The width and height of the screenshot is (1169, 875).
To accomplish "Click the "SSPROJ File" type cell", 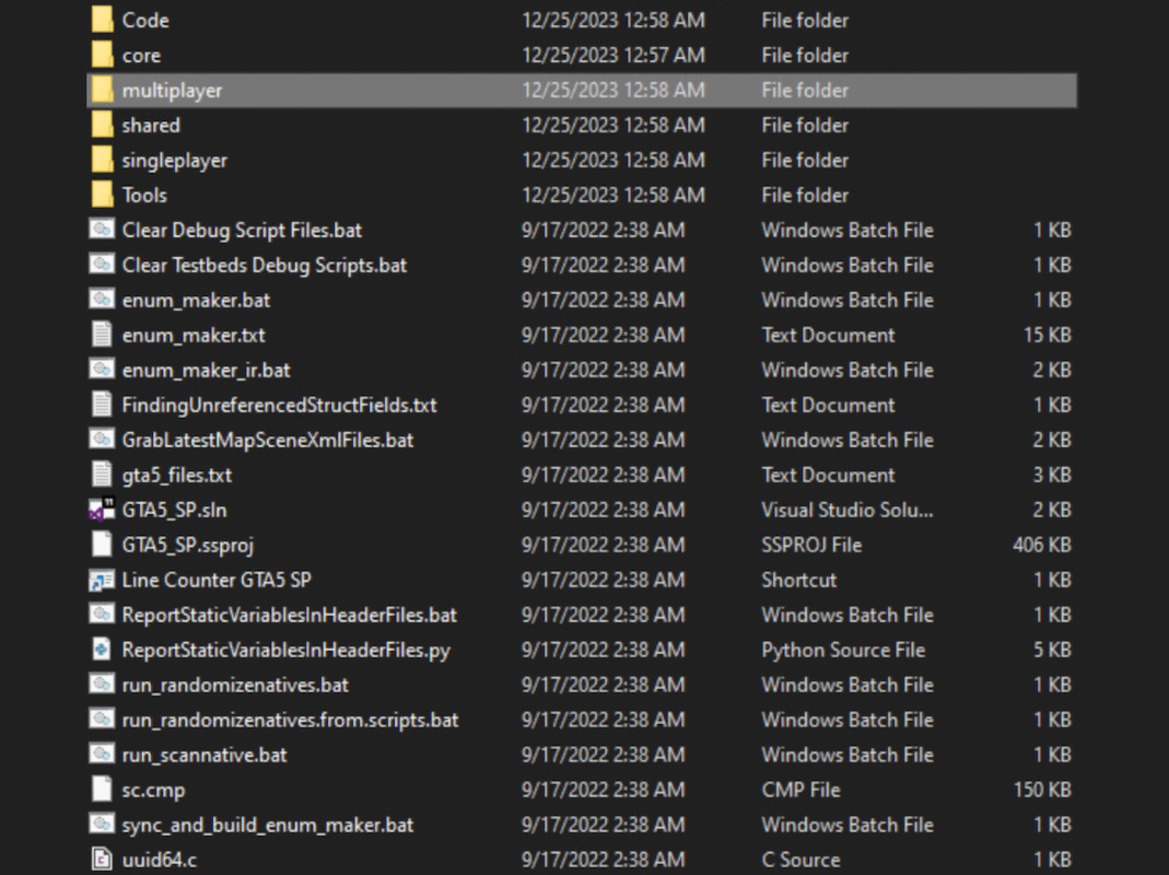I will point(811,545).
